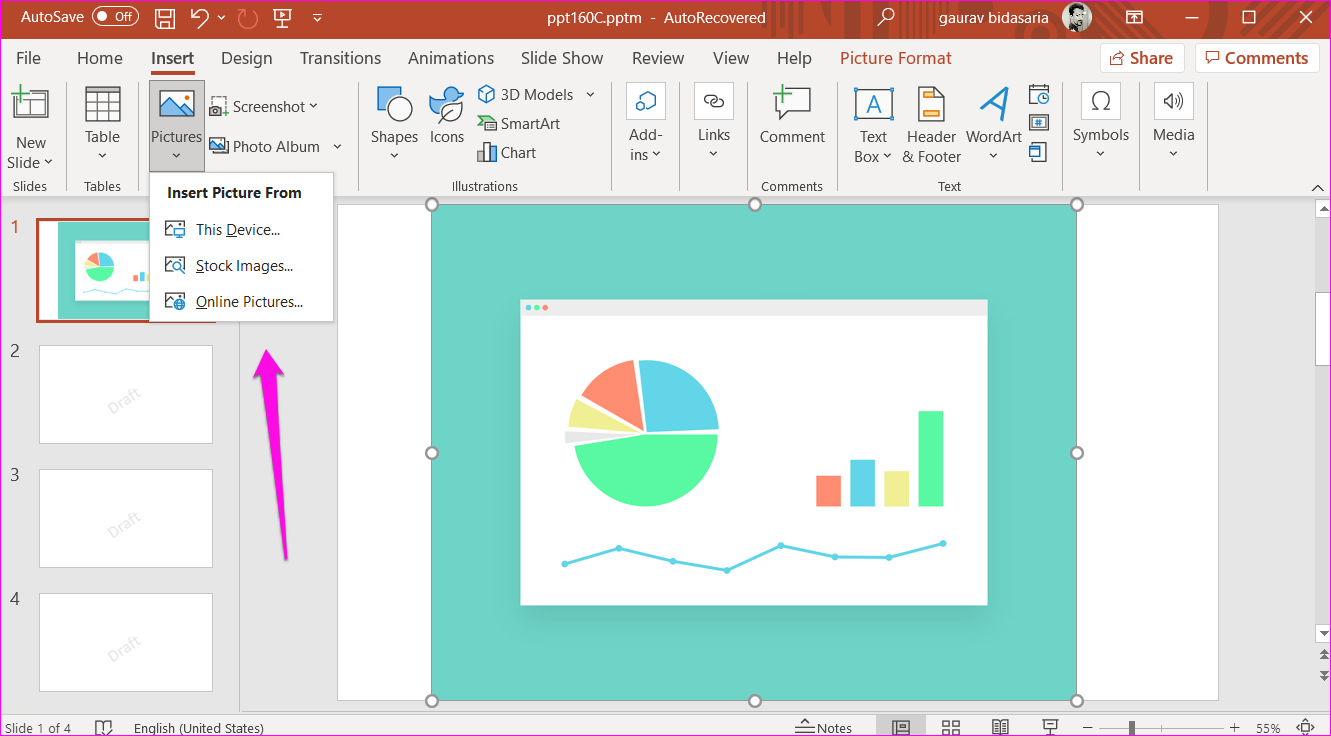Image resolution: width=1331 pixels, height=736 pixels.
Task: Insert Icons from ribbon
Action: pos(447,117)
